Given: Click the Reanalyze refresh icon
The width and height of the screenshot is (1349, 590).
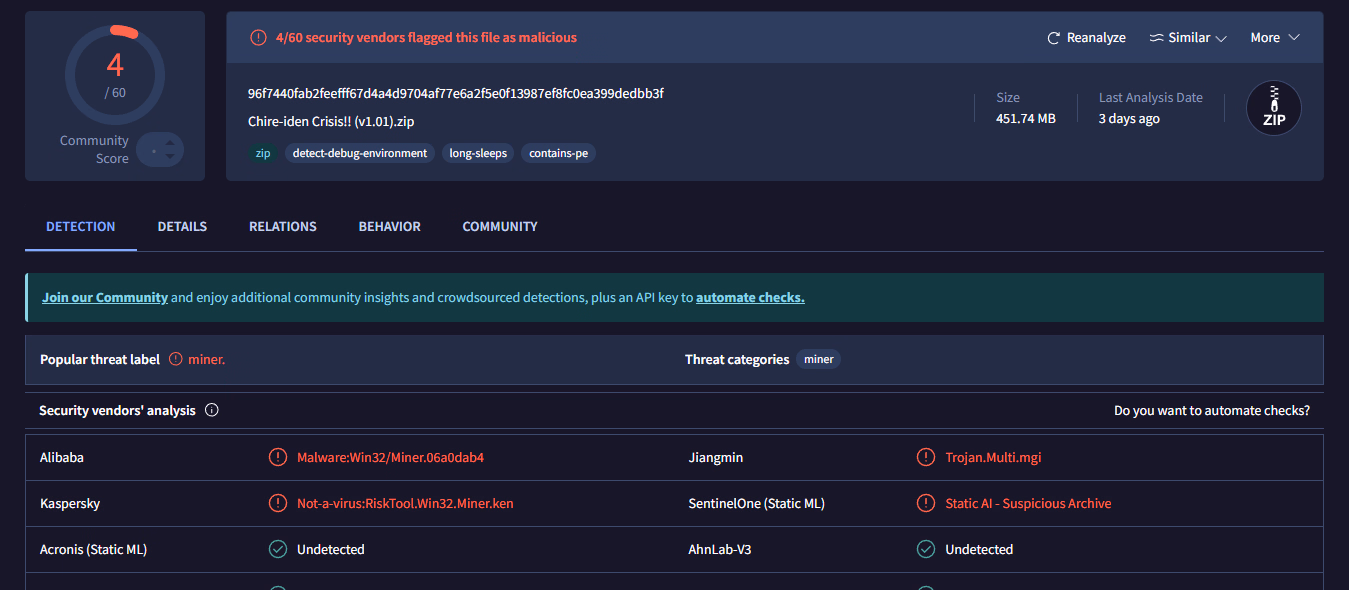Looking at the screenshot, I should [x=1053, y=38].
